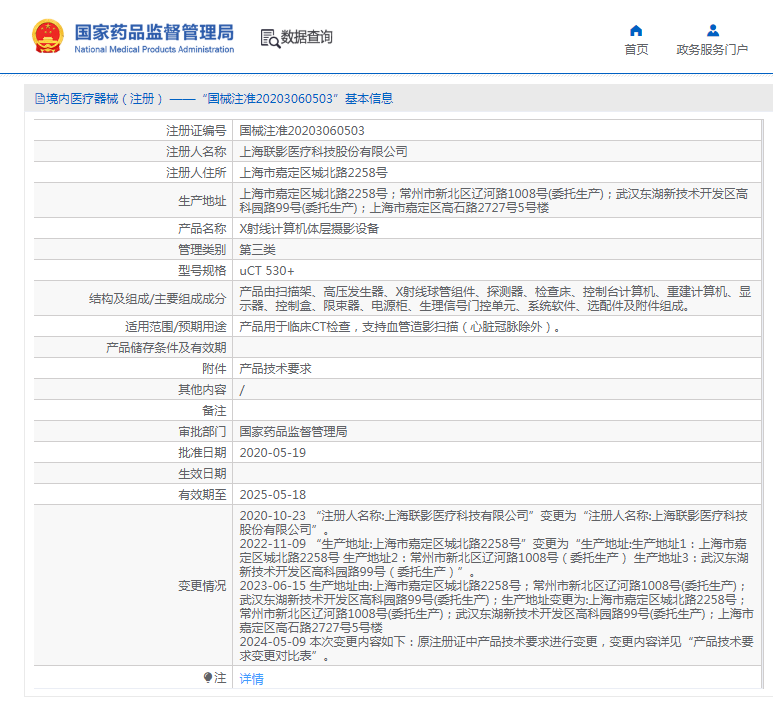The height and width of the screenshot is (702, 773).
Task: Open 政务服务门户 portal link text
Action: [x=712, y=50]
